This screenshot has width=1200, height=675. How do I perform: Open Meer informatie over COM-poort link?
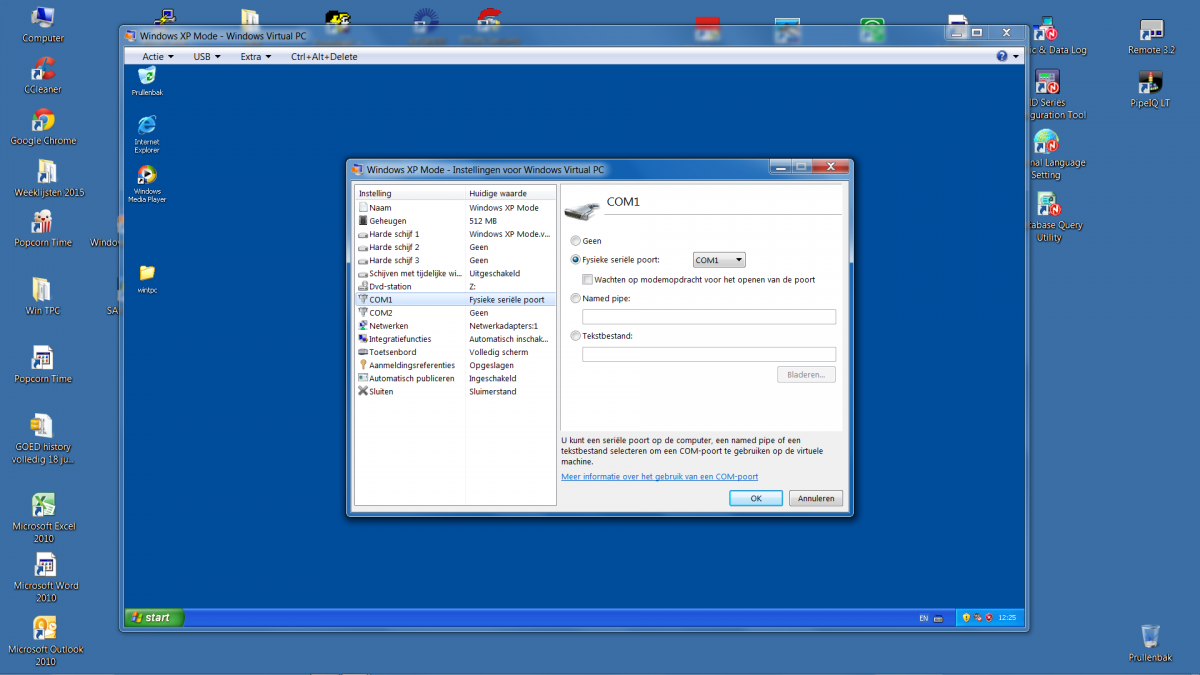(x=660, y=477)
